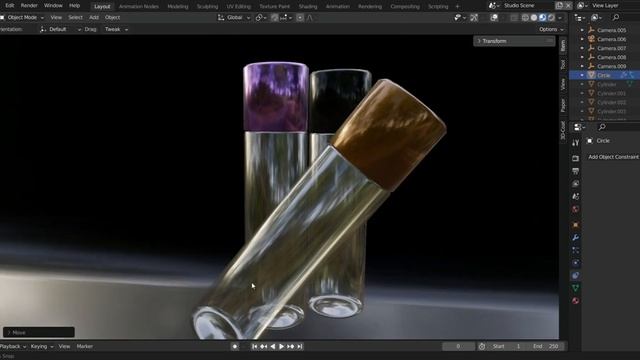Toggle auto keying record button in timeline
Screen dimensions: 640x360
tap(235, 346)
